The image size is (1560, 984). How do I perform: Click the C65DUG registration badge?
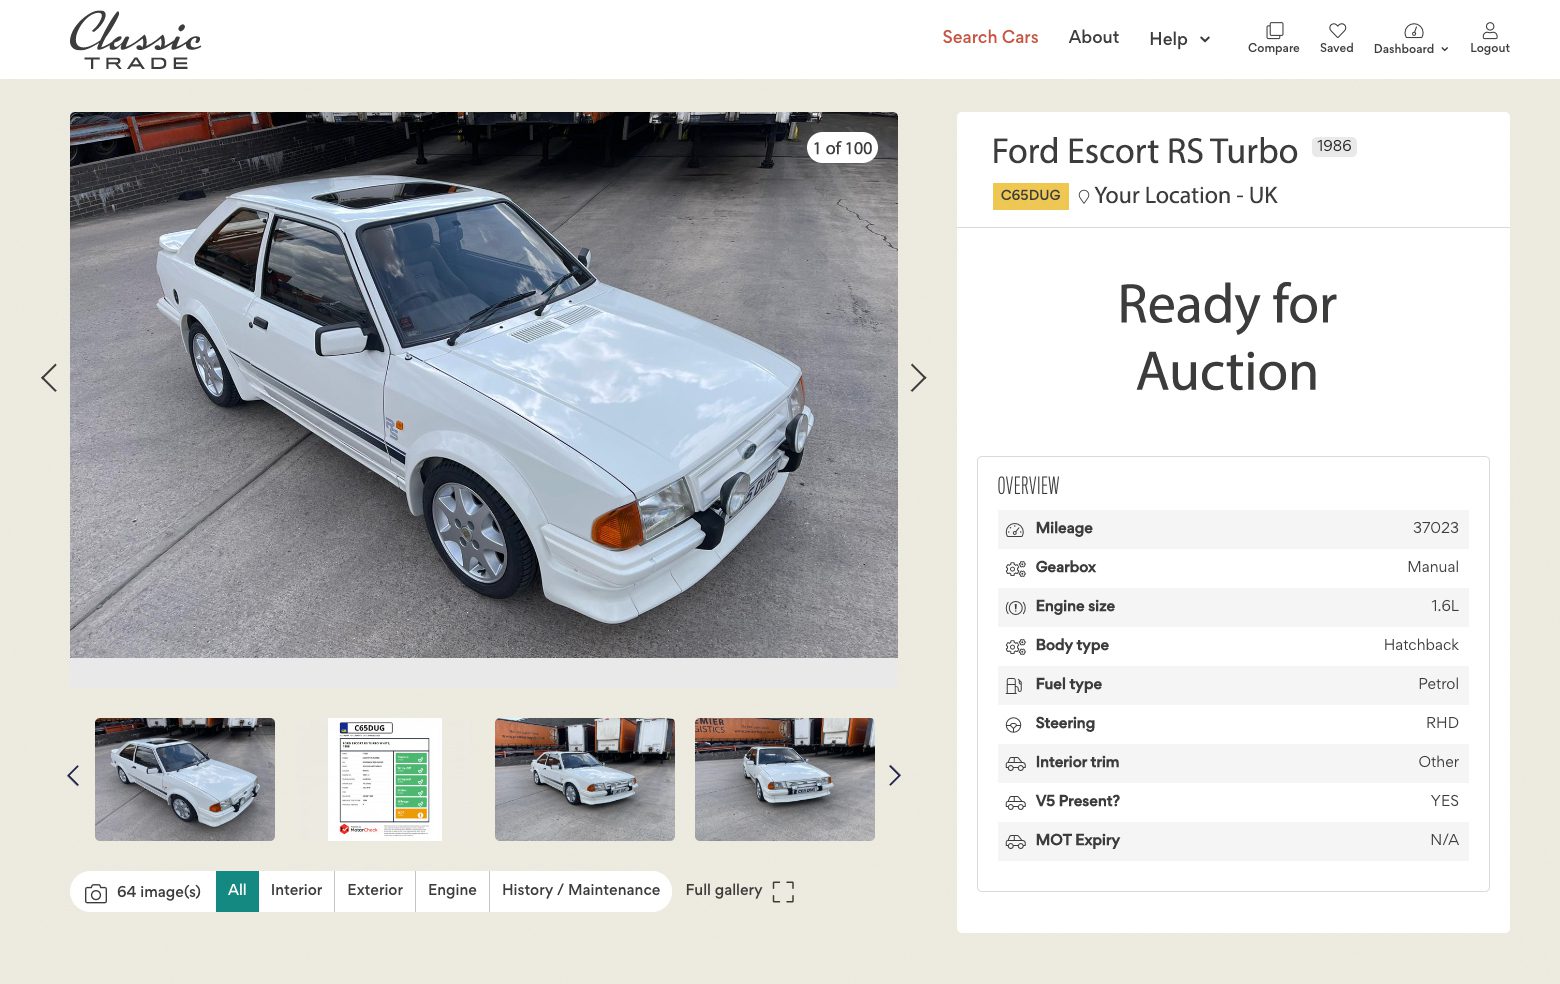(x=1030, y=196)
